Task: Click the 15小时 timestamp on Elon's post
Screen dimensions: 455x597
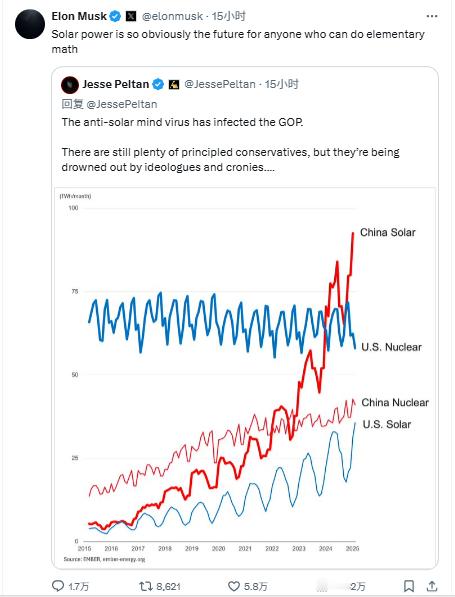Action: click(229, 16)
